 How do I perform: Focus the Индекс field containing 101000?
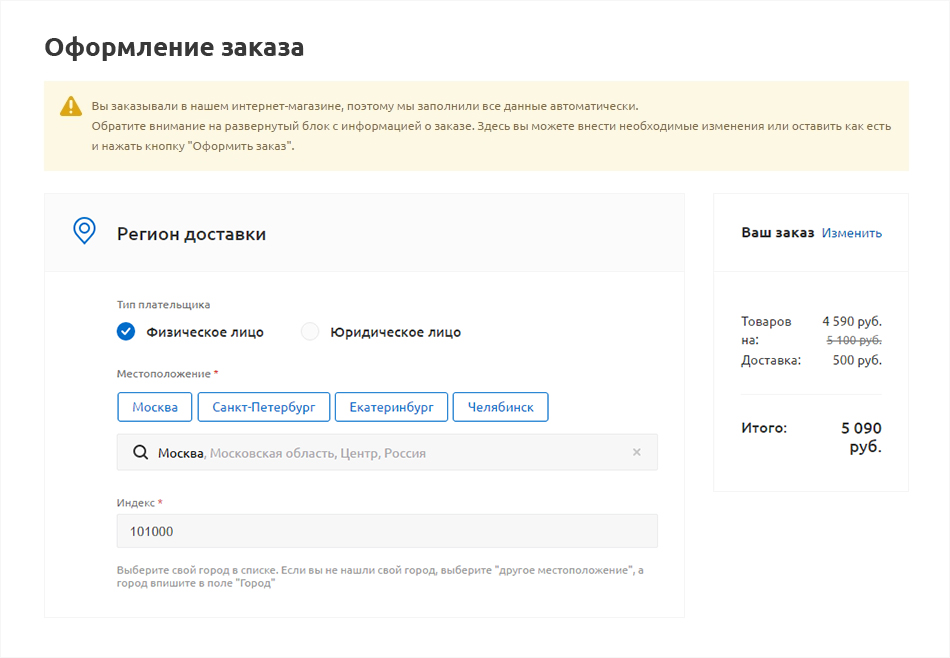coord(387,531)
